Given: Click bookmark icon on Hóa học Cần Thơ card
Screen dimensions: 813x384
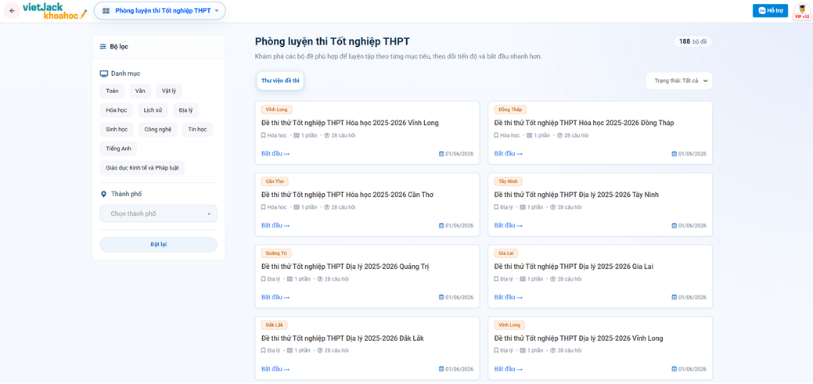Looking at the screenshot, I should click(263, 207).
